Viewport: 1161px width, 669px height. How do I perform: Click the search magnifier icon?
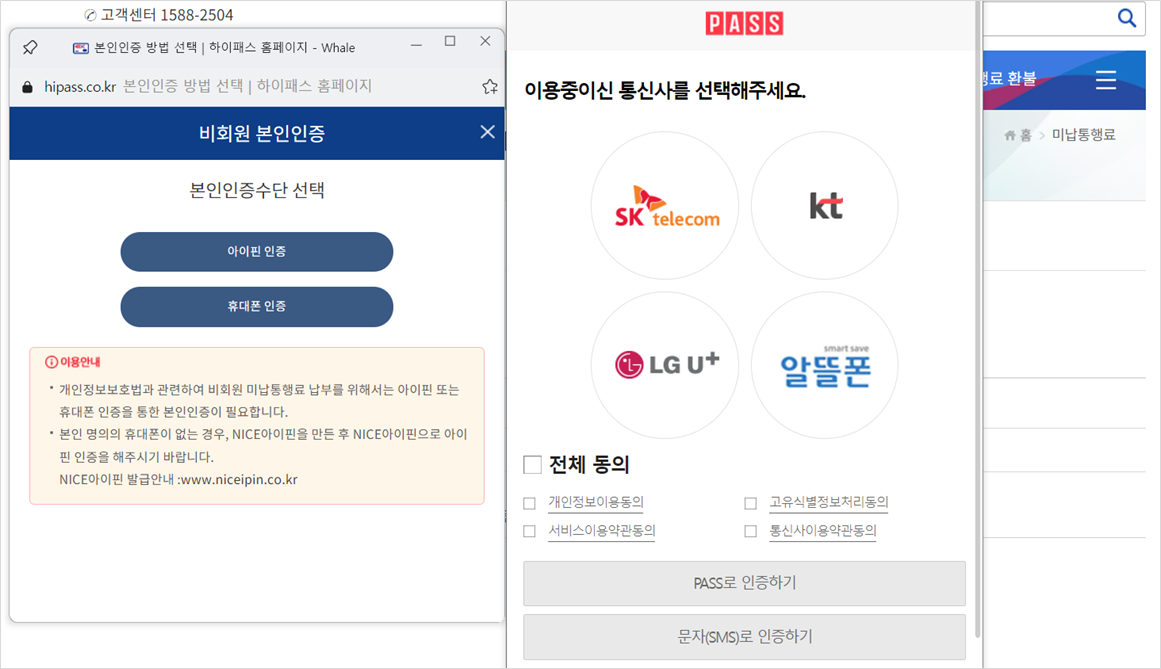(1126, 18)
